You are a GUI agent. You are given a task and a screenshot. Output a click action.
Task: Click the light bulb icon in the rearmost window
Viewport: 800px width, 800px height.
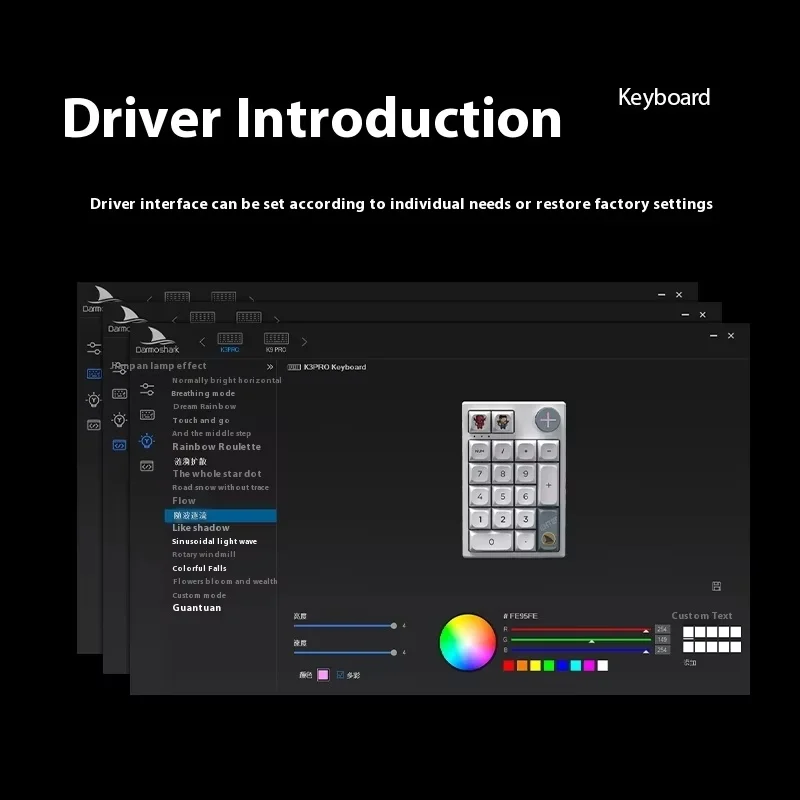coord(94,399)
